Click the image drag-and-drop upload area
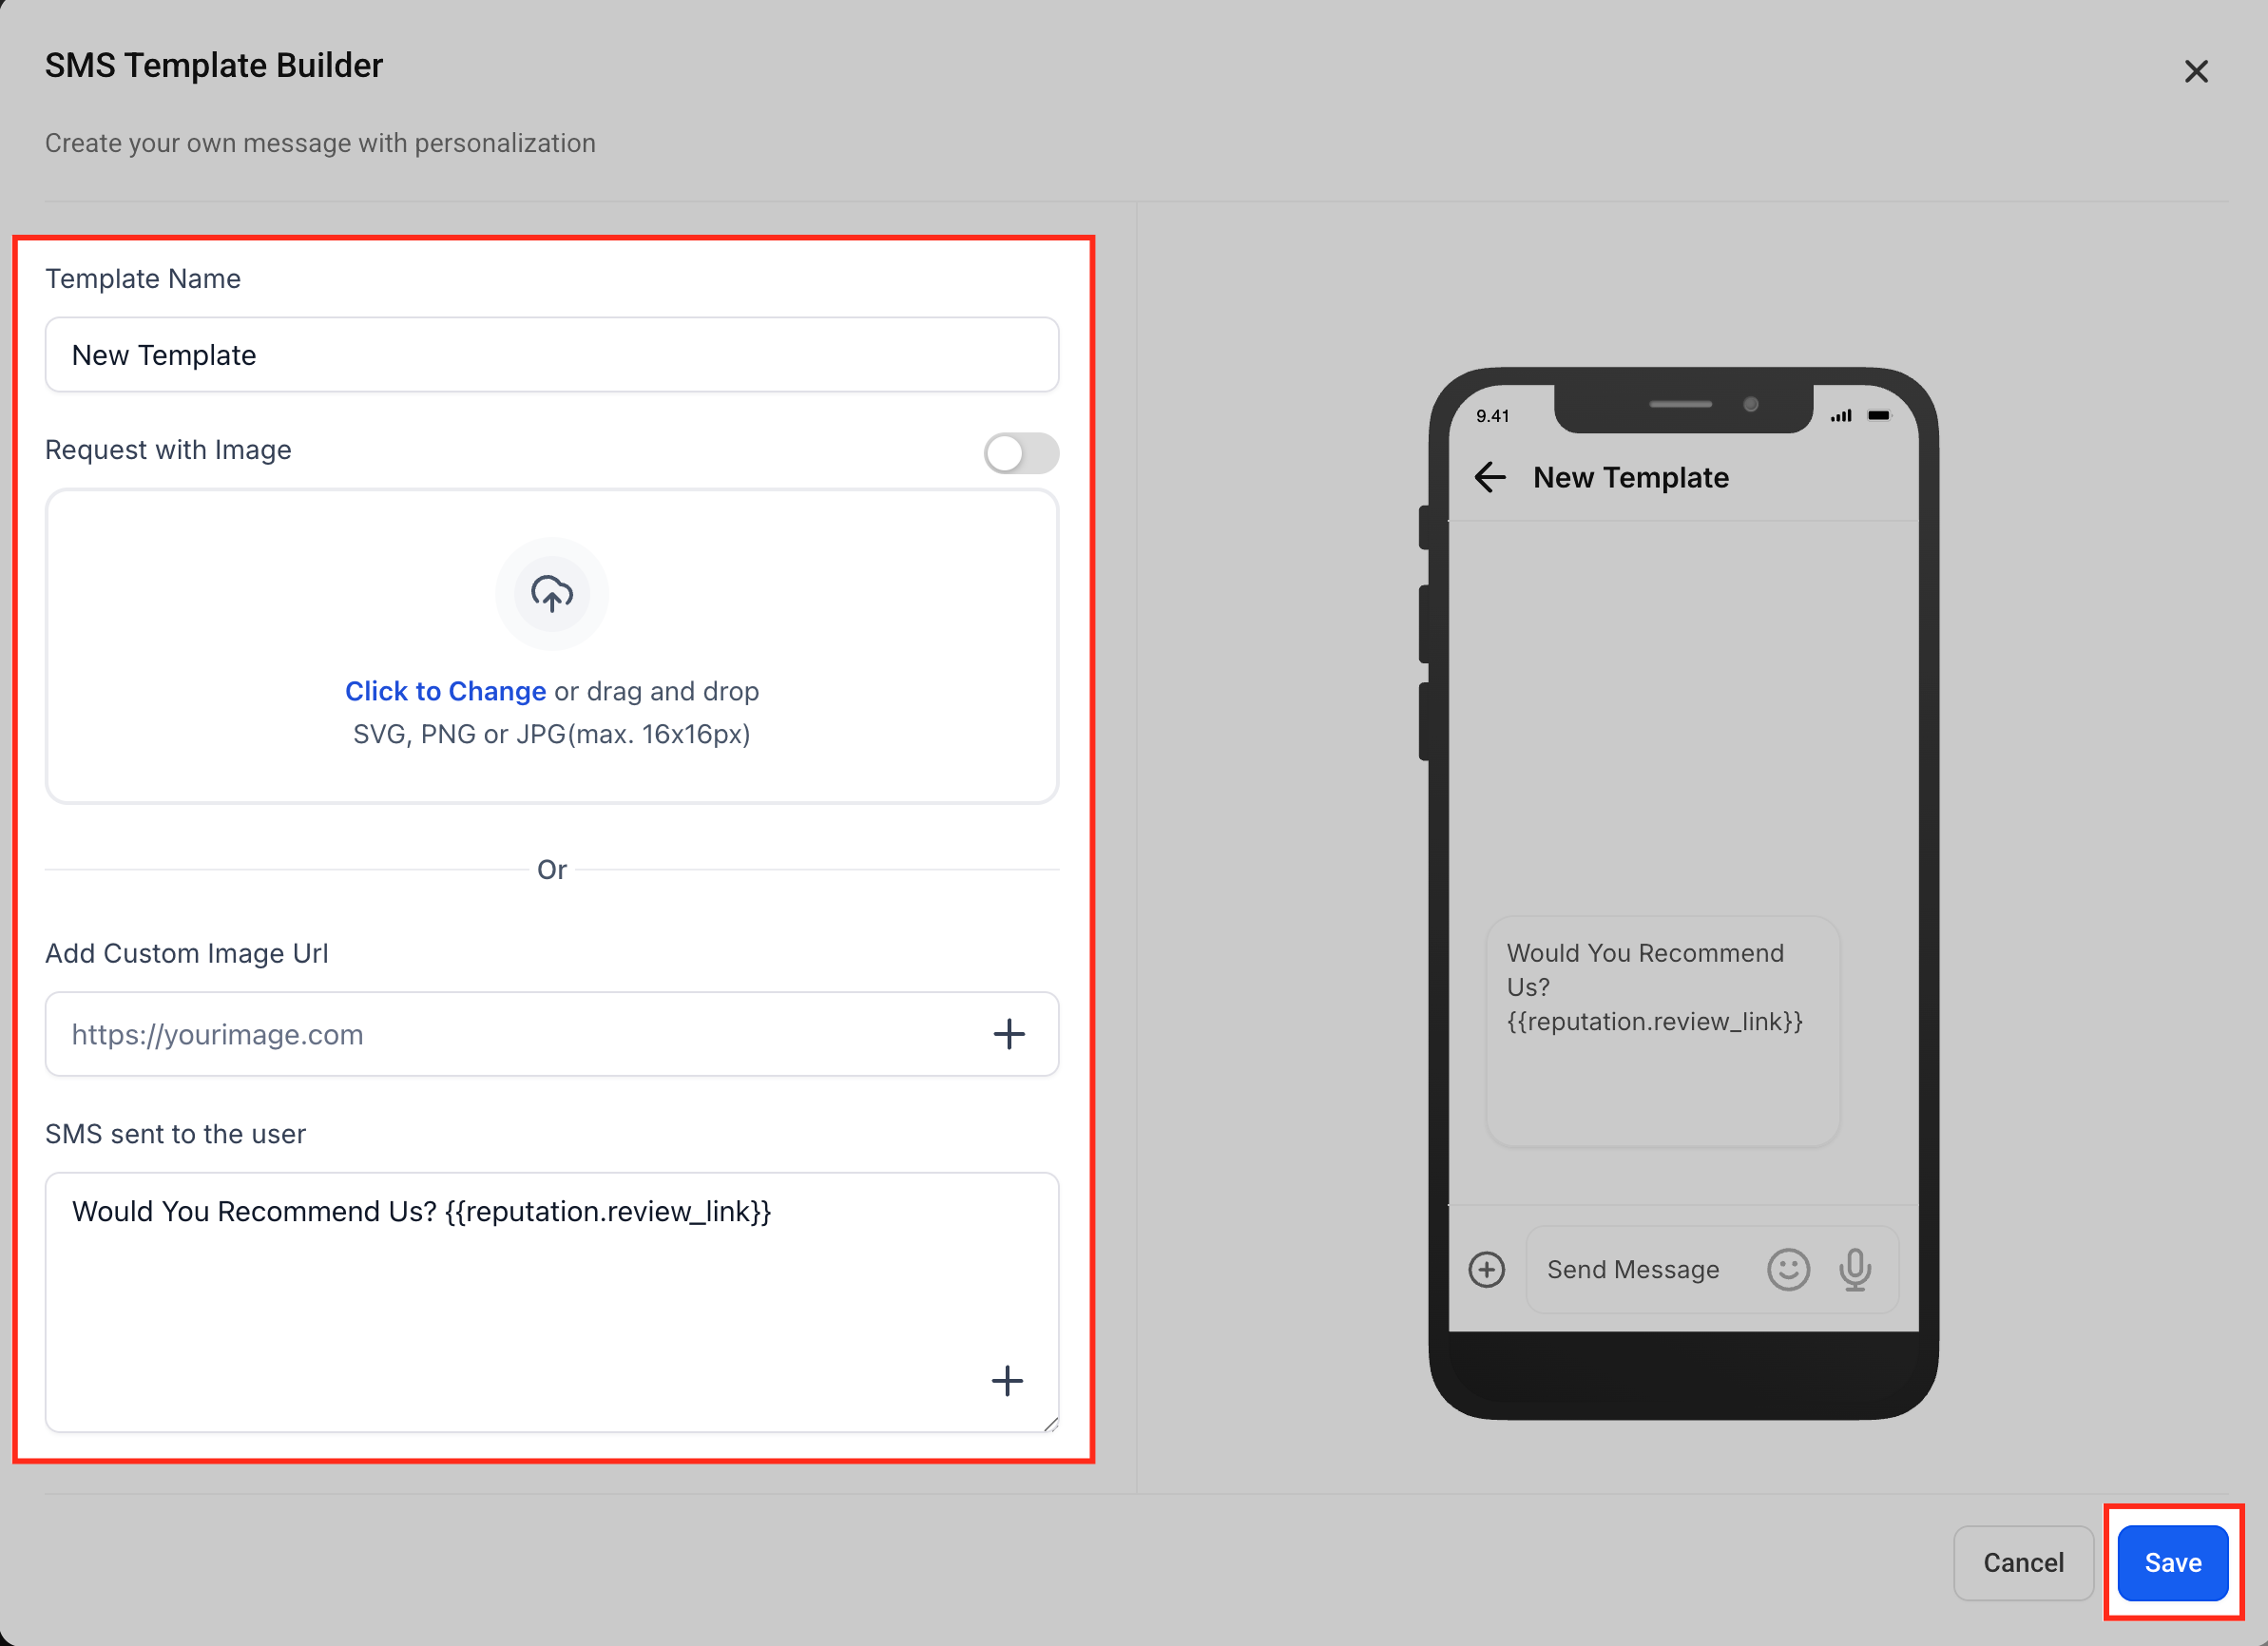2268x1646 pixels. coord(551,647)
